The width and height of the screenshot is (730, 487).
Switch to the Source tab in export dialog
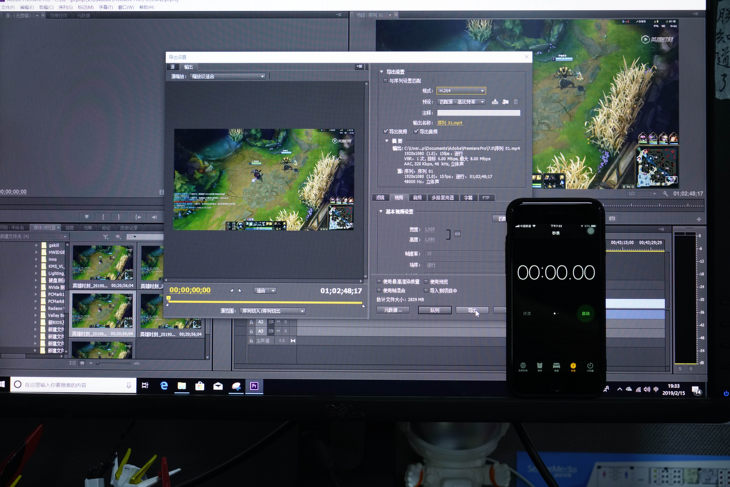(173, 67)
